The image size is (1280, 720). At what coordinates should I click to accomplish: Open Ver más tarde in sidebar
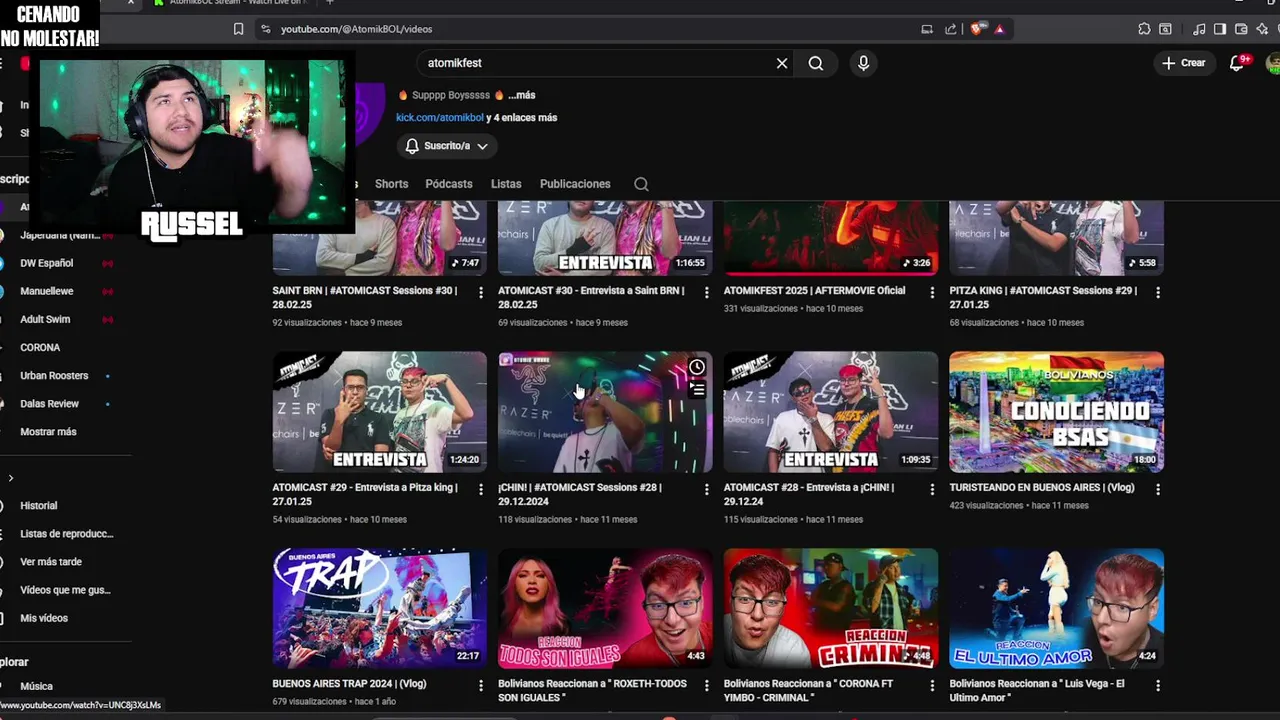click(51, 562)
